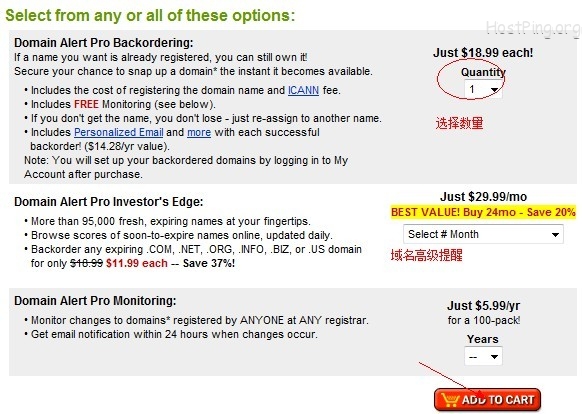Click the arrow icon of the month selector

[555, 235]
